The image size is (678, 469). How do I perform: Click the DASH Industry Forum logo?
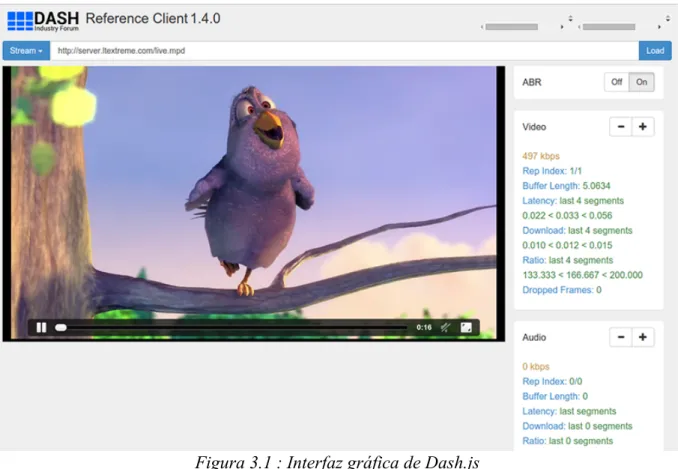43,20
